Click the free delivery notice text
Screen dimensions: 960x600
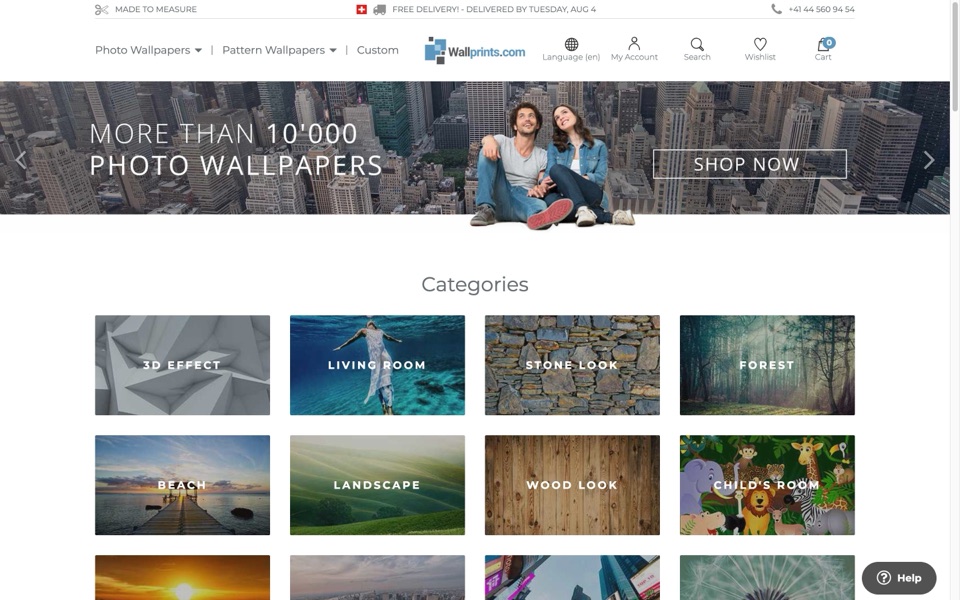(x=493, y=9)
